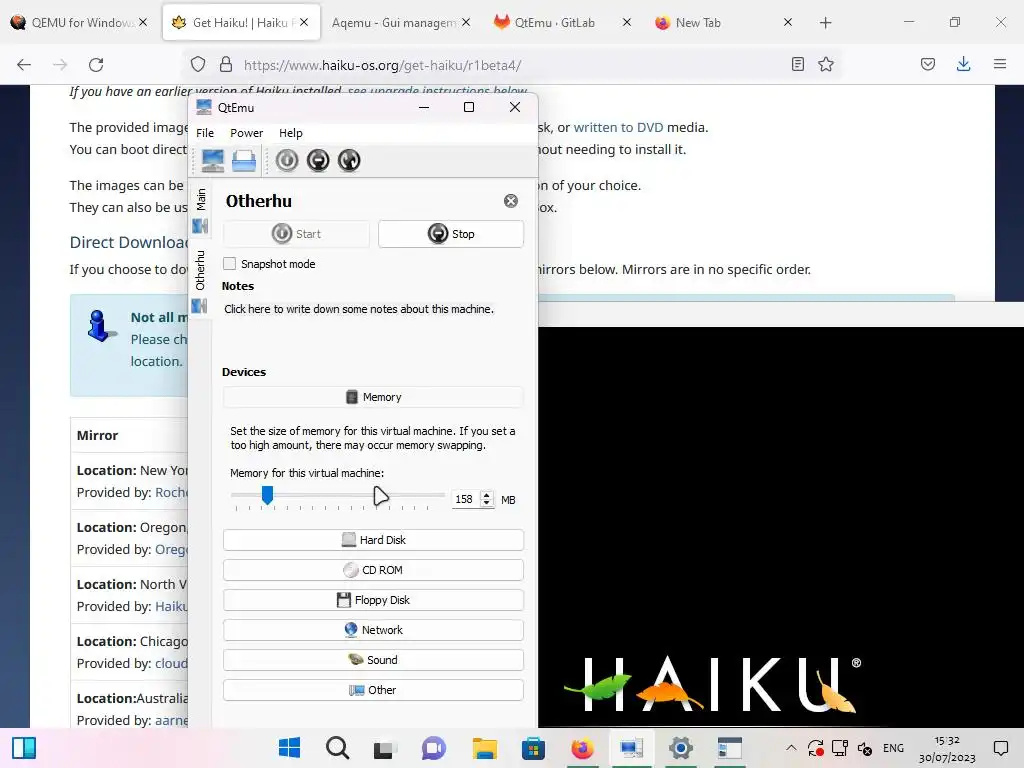Open the Help menu in QtEmu
Screen dimensions: 1024x768
pyautogui.click(x=291, y=133)
